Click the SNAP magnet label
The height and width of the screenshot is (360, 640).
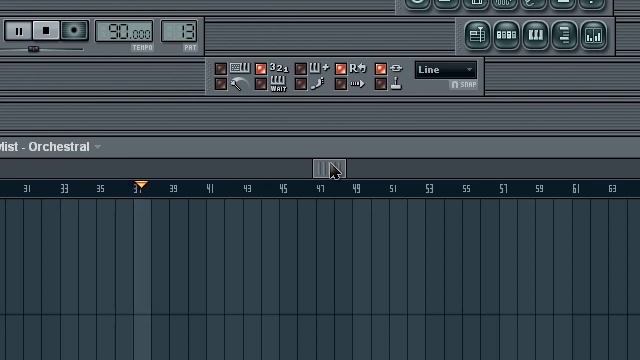pos(464,84)
